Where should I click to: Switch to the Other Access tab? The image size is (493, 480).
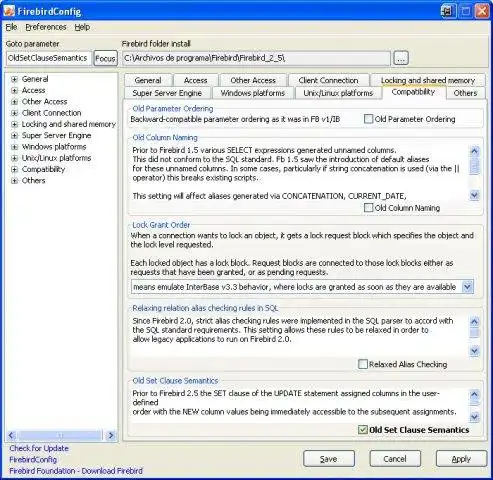click(253, 80)
